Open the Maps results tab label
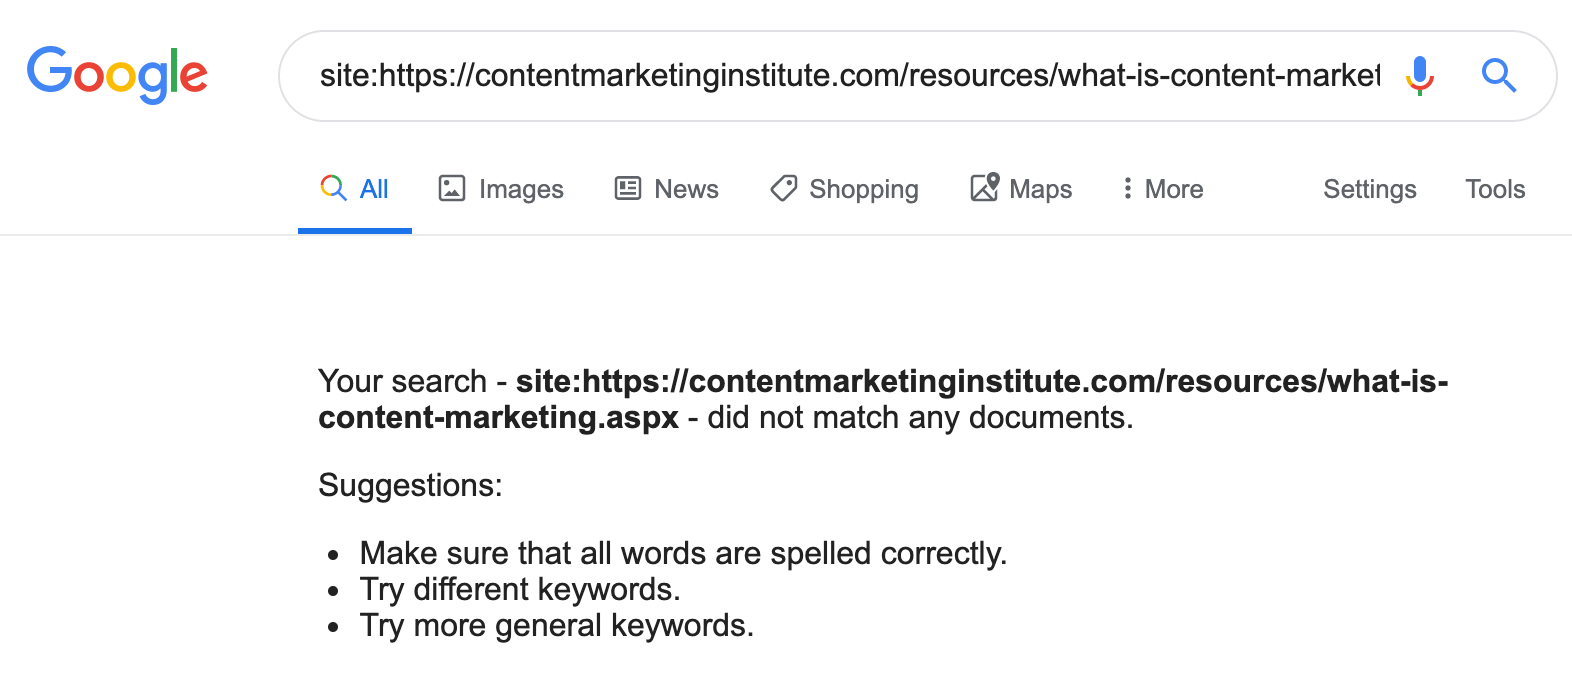This screenshot has width=1572, height=696. pos(1040,189)
